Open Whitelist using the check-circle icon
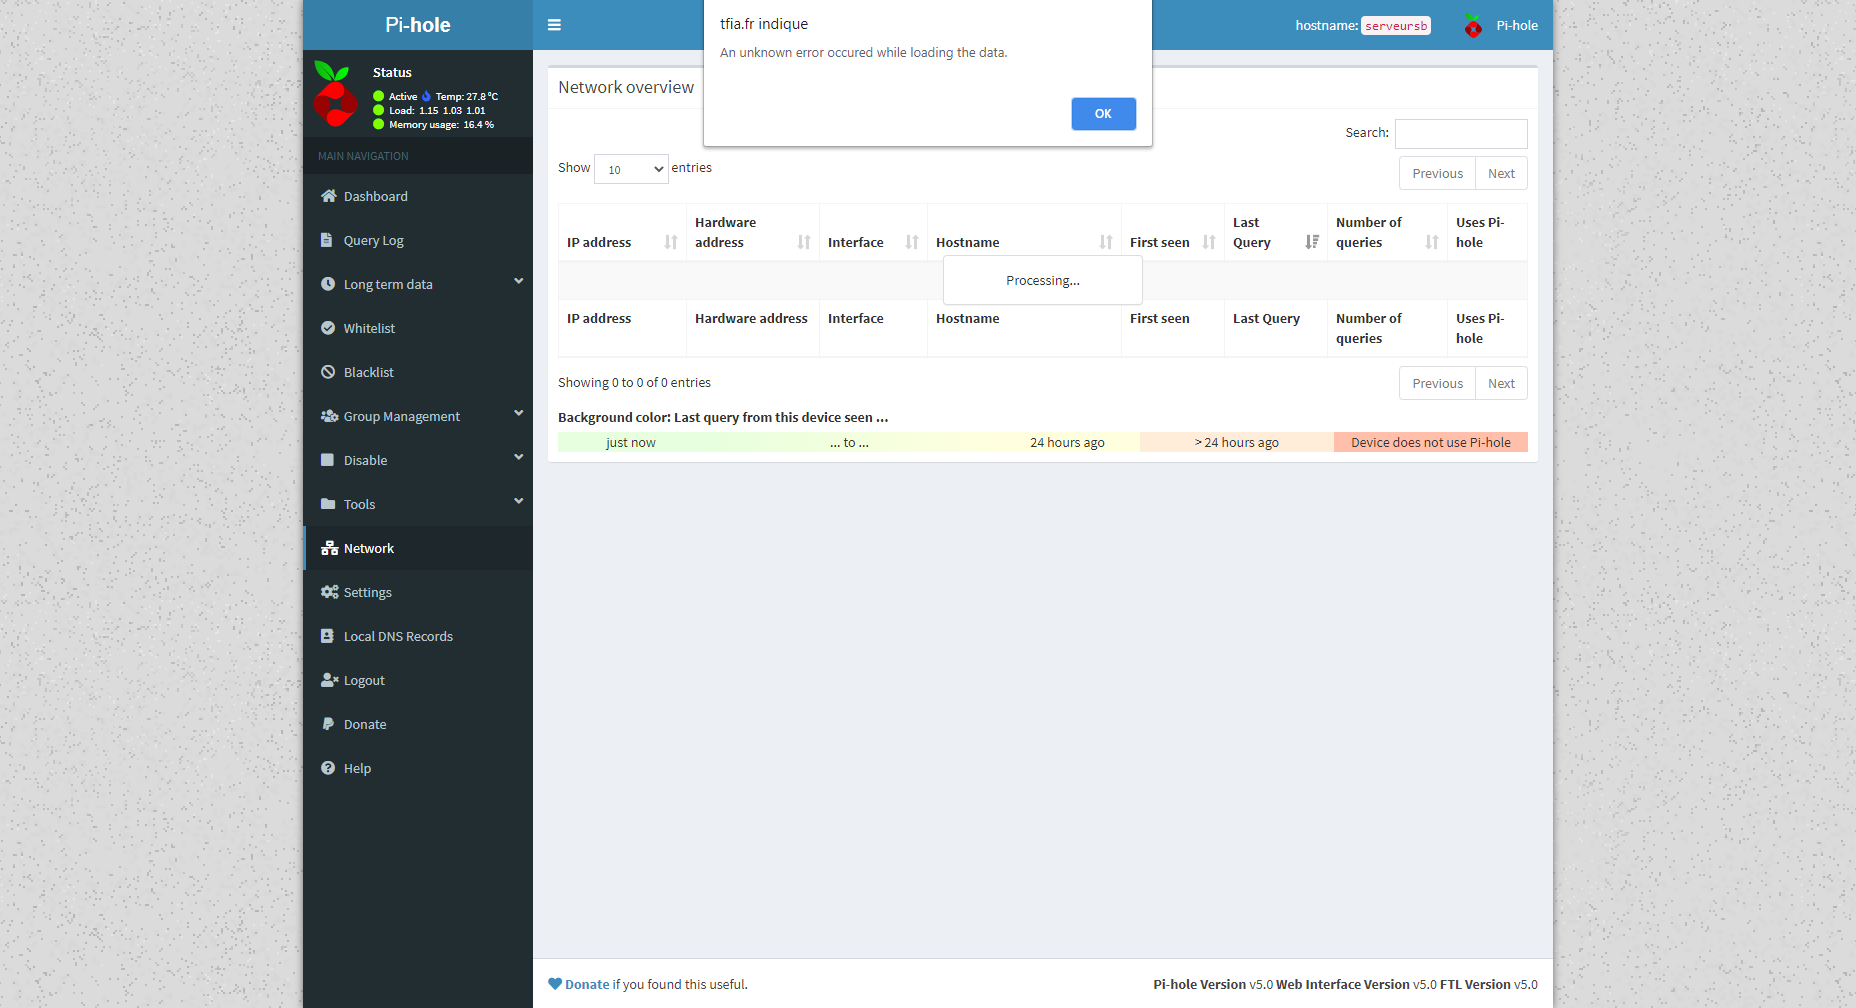 (x=328, y=328)
